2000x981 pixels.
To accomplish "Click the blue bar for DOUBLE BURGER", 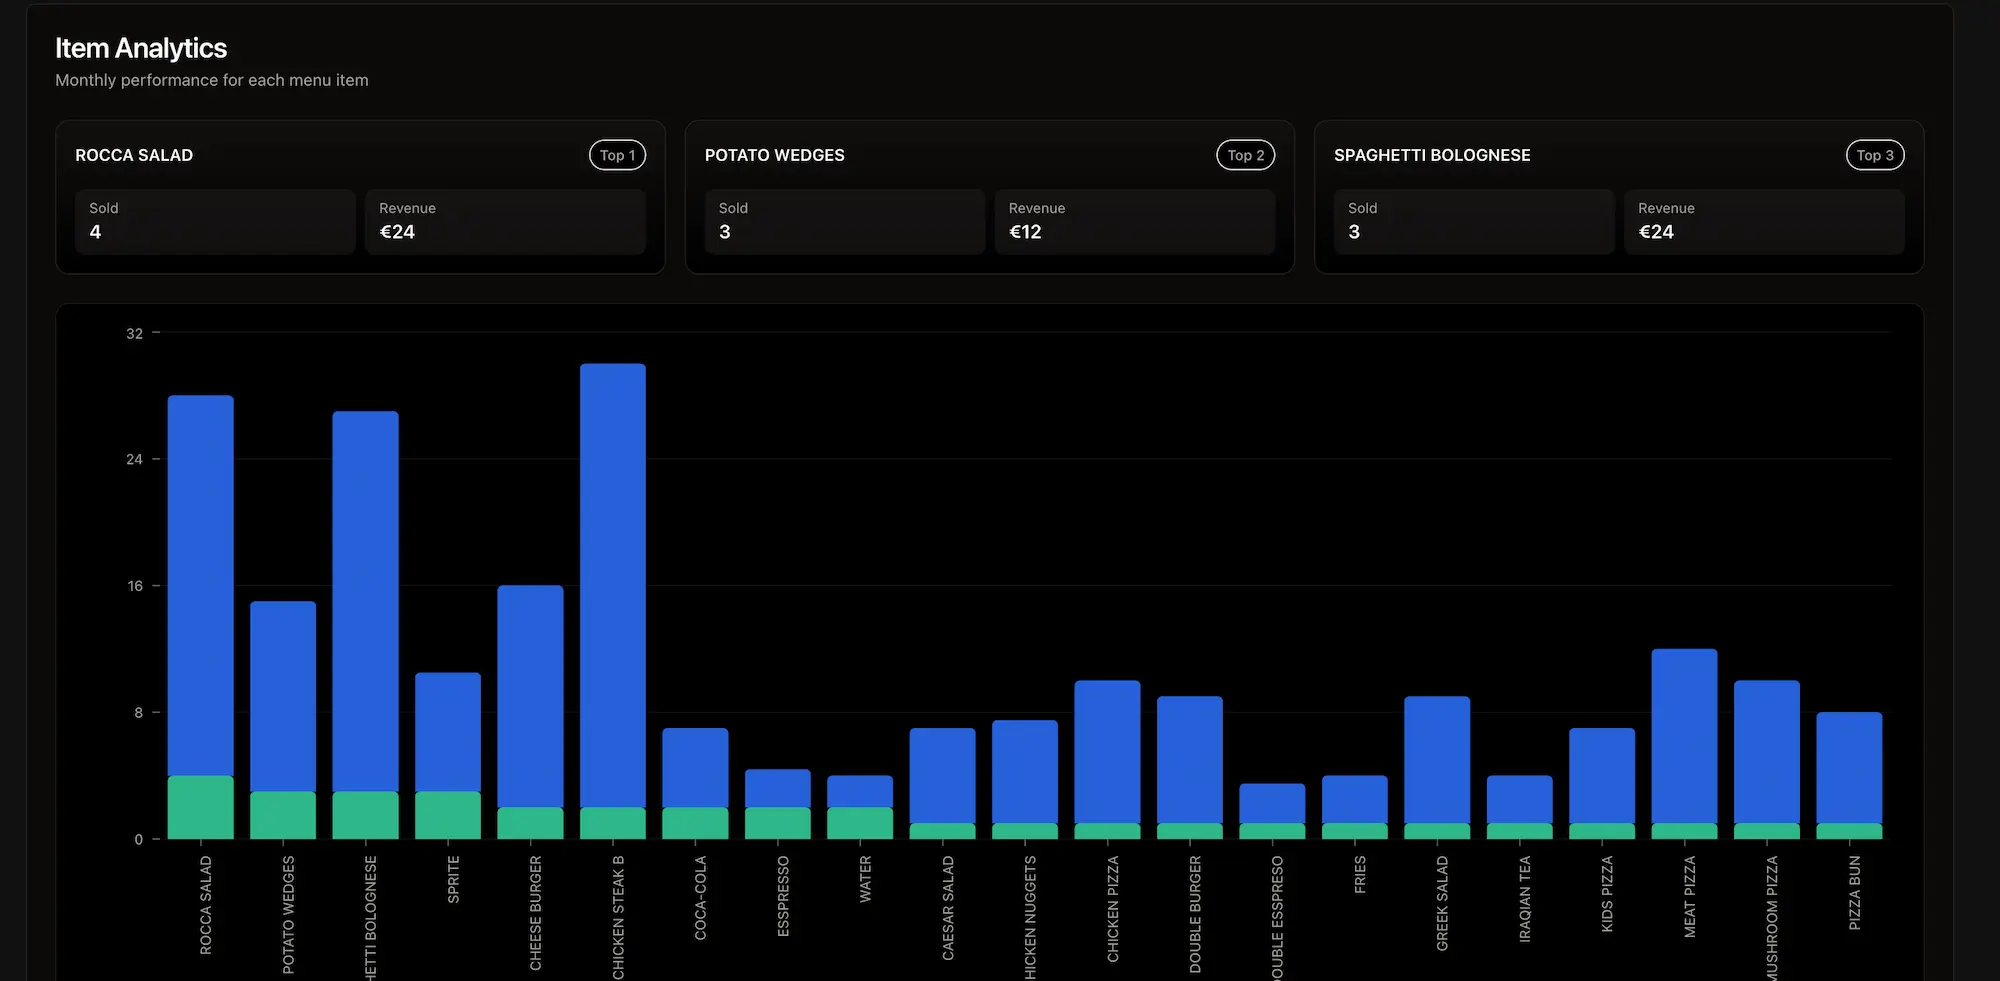I will 1190,760.
